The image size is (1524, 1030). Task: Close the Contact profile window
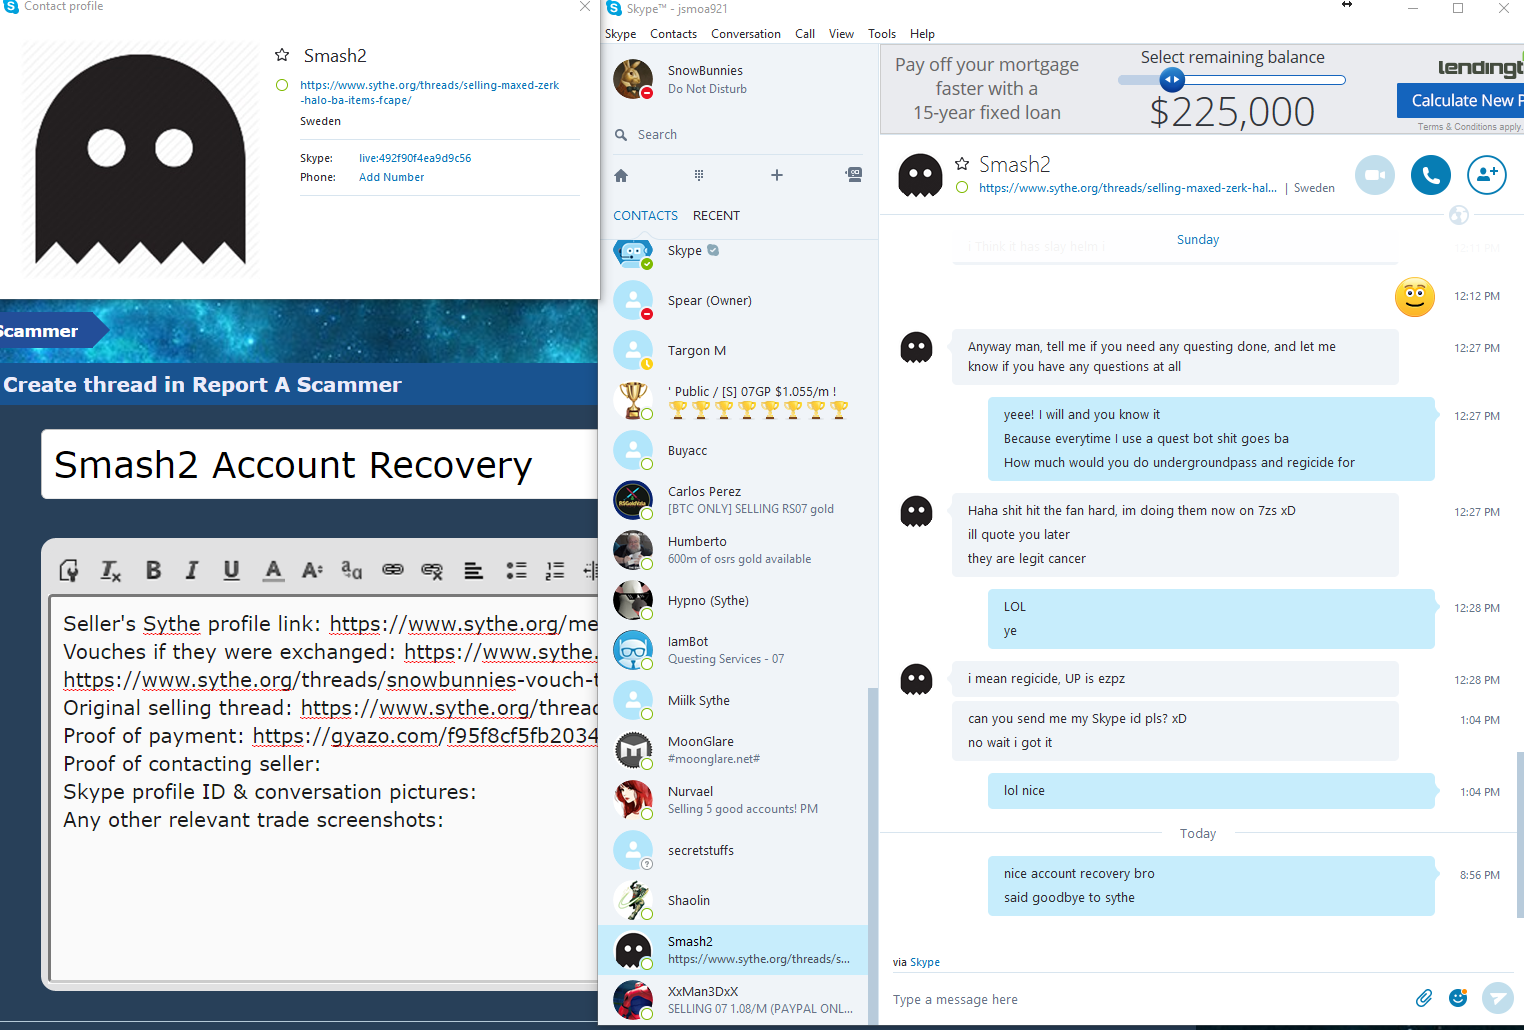[585, 7]
